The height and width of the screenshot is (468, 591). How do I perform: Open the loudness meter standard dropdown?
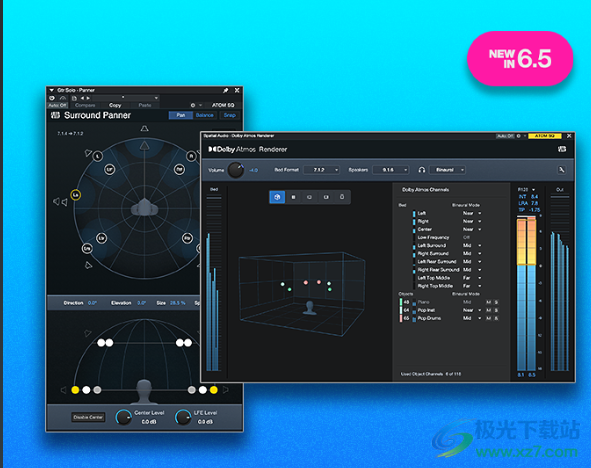coord(527,190)
